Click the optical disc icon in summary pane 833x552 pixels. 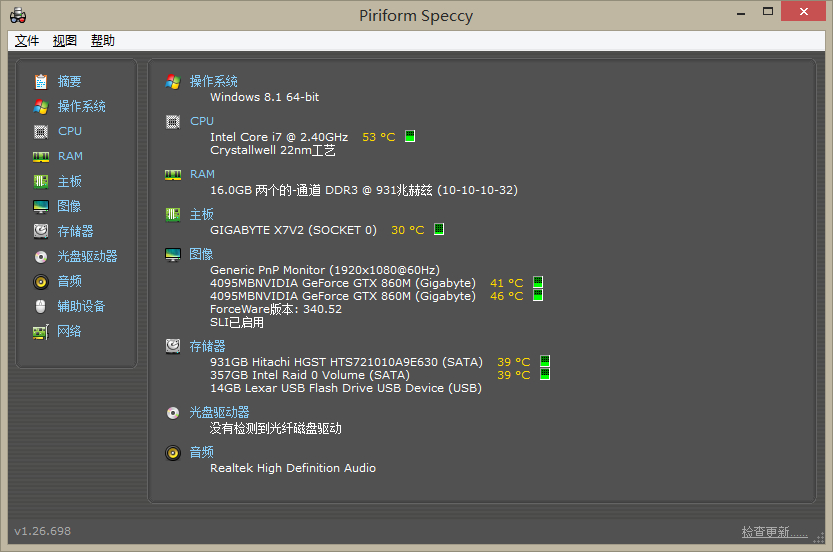pos(173,413)
